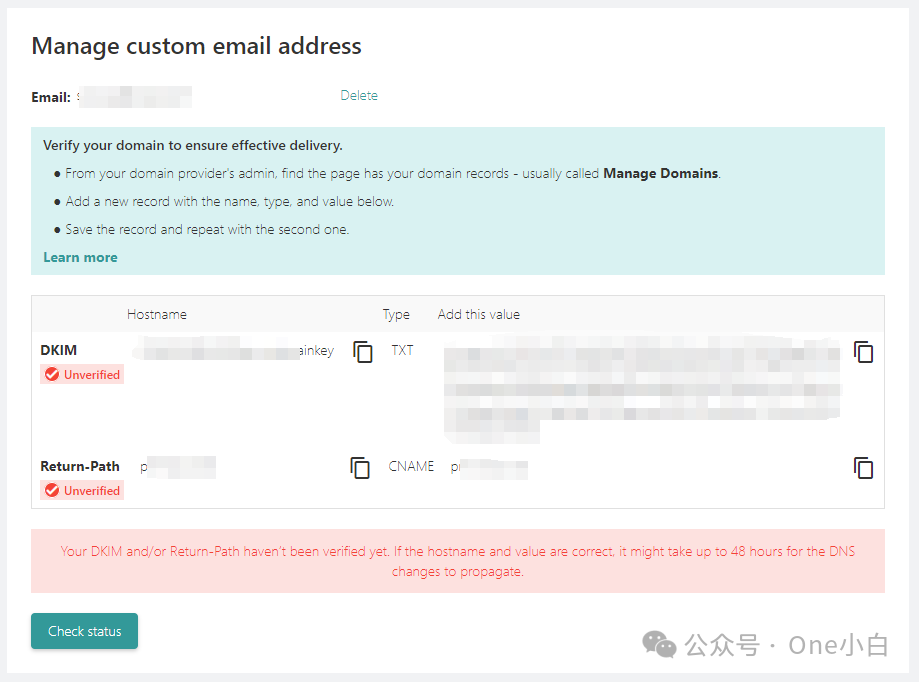Click the blurred email address field
The width and height of the screenshot is (919, 682).
134,97
